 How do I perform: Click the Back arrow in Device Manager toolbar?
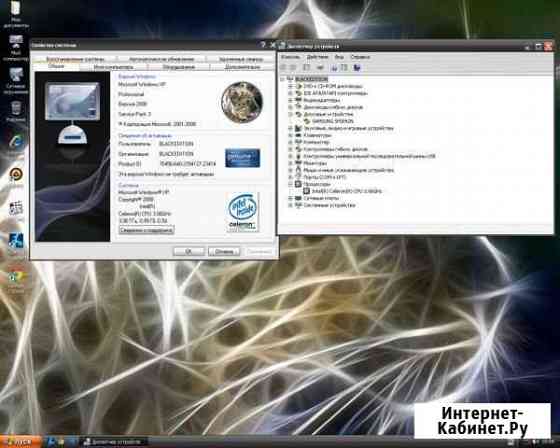(x=283, y=68)
